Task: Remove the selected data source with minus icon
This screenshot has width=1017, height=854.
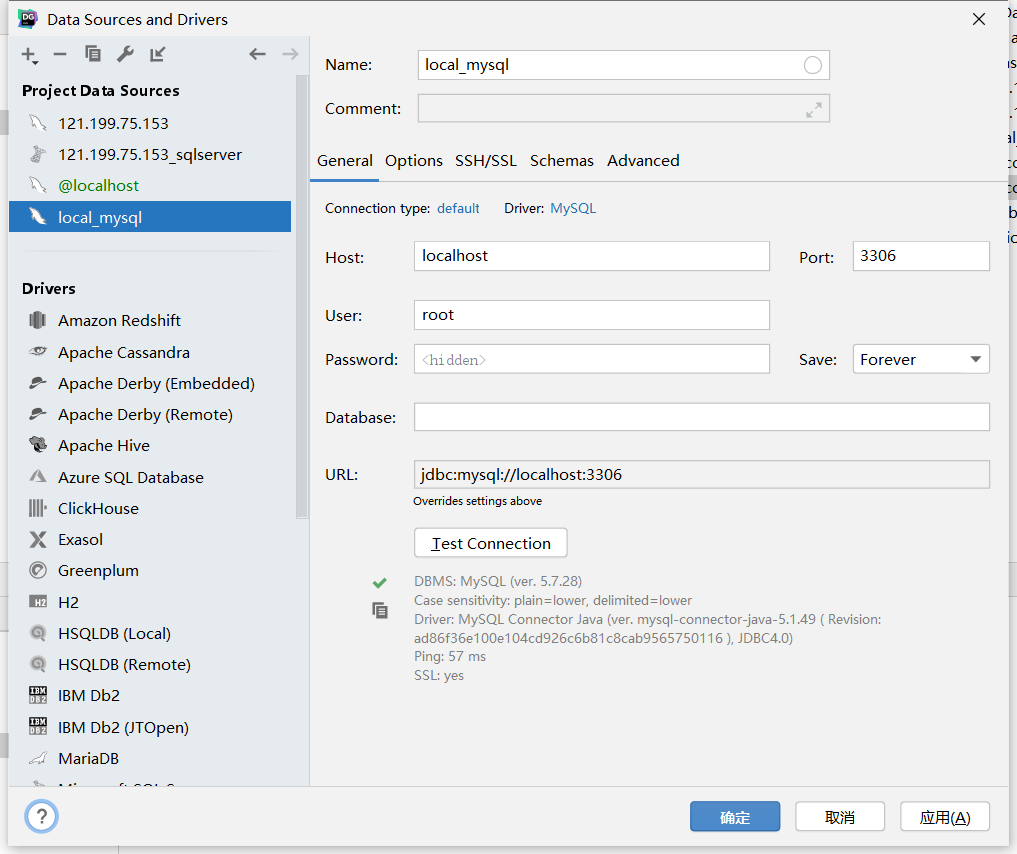Action: [60, 54]
